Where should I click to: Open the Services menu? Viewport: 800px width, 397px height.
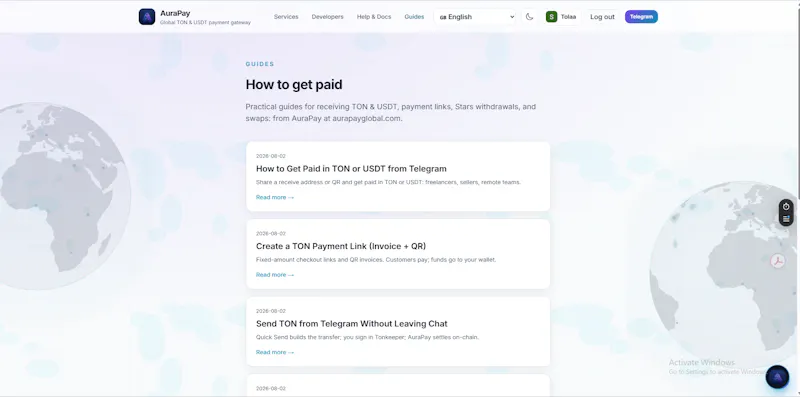coord(286,17)
